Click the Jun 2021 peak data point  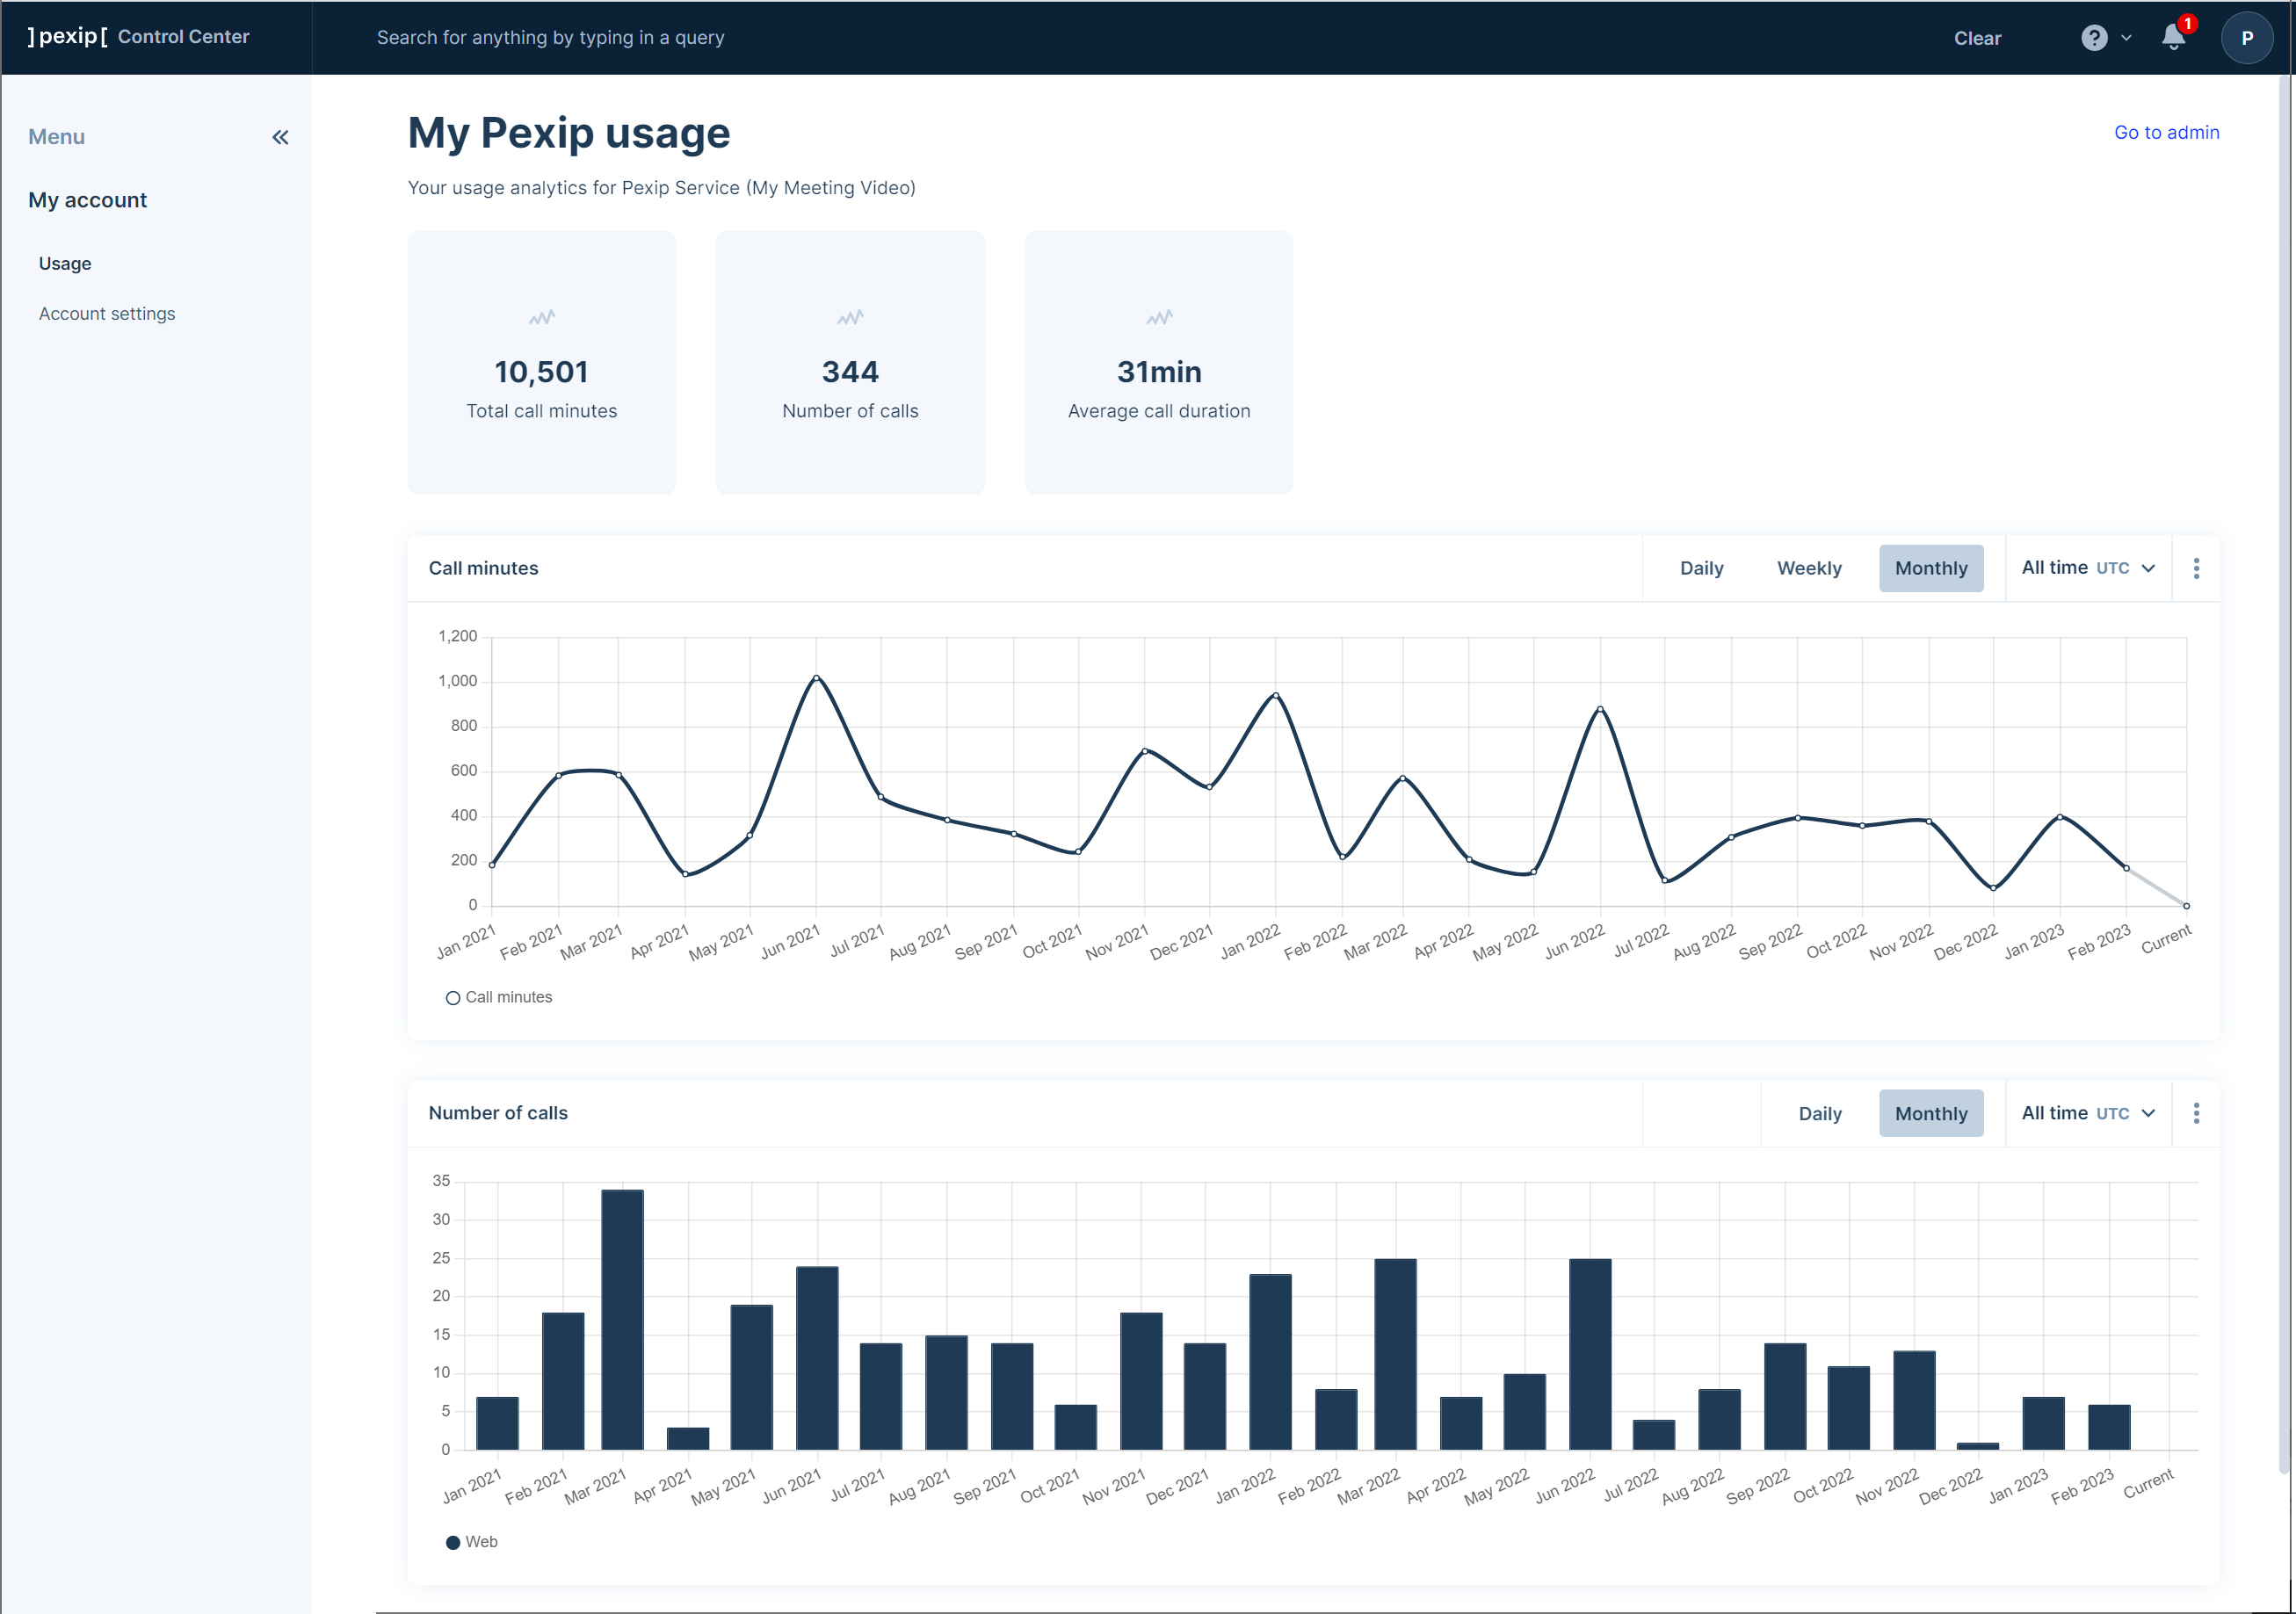(x=816, y=678)
